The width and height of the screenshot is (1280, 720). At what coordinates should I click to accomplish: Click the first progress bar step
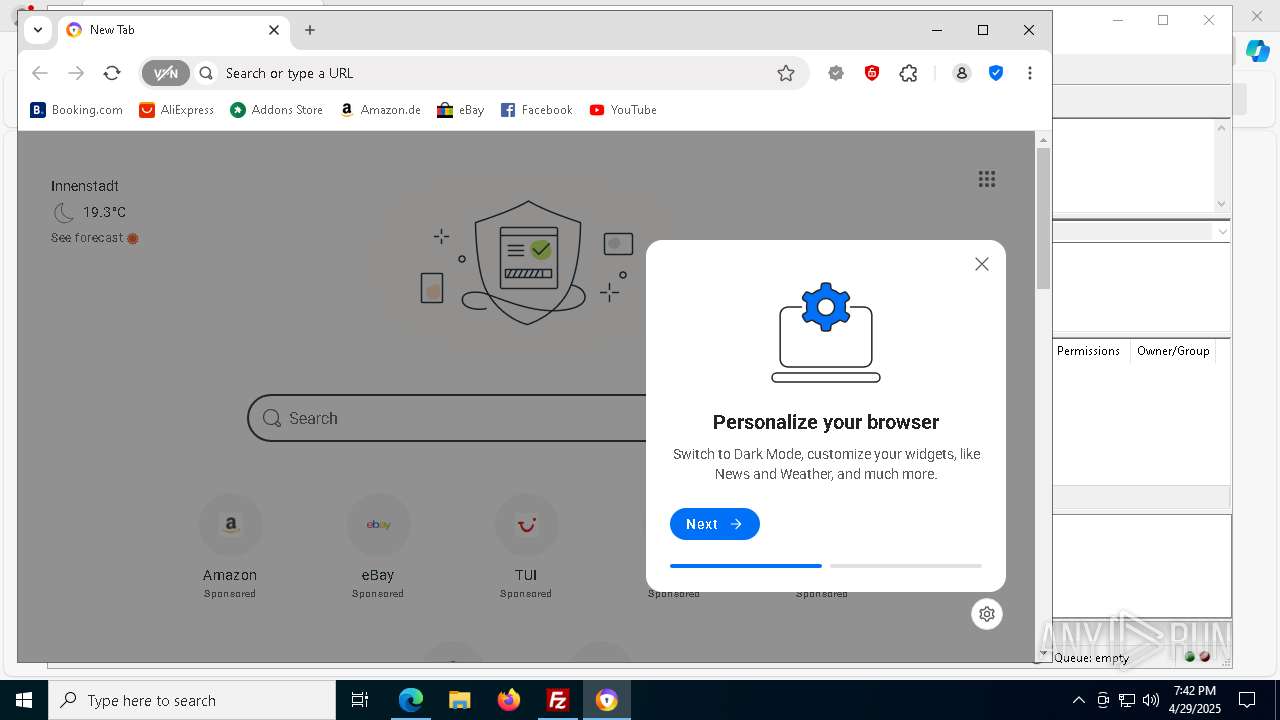coord(746,566)
